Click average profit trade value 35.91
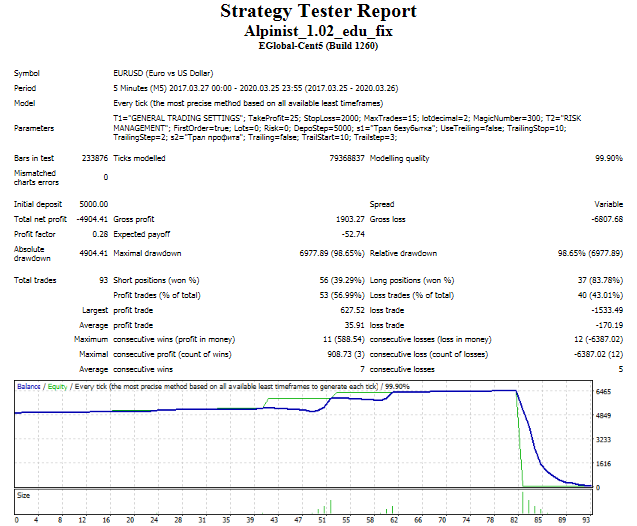The height and width of the screenshot is (526, 637). (x=355, y=325)
